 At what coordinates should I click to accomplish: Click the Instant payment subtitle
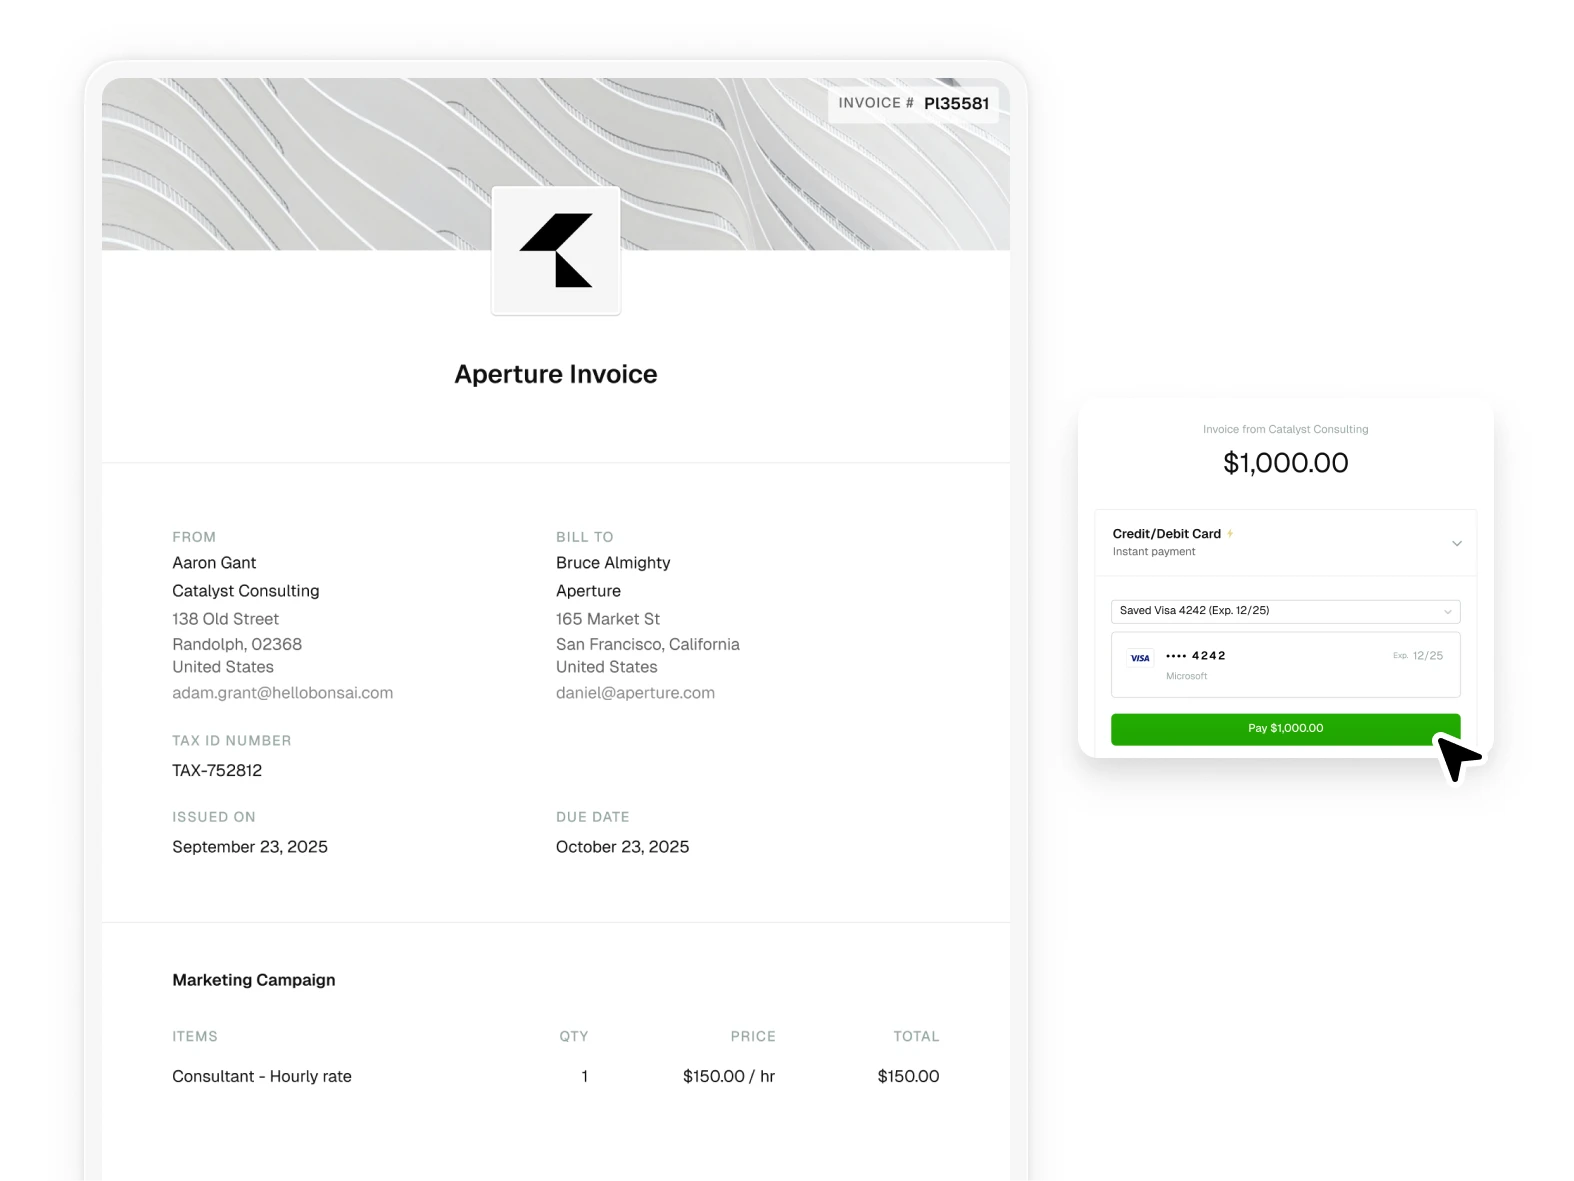[x=1154, y=552]
